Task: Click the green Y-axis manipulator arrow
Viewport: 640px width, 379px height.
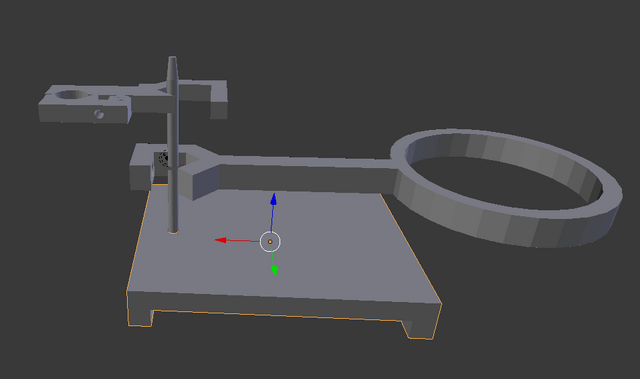Action: pyautogui.click(x=274, y=270)
